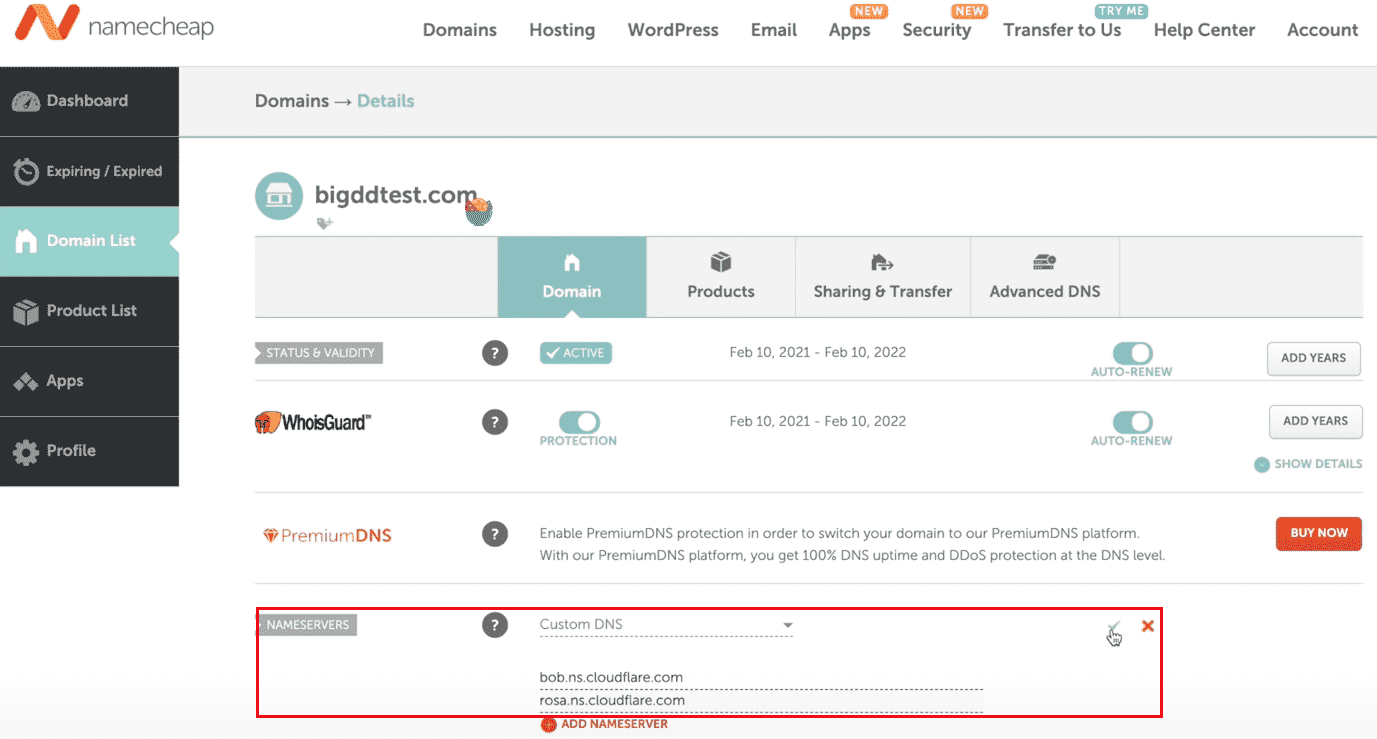Toggle WhoisGuard Protection switch
Screen dimensions: 1377x739
[x=579, y=422]
